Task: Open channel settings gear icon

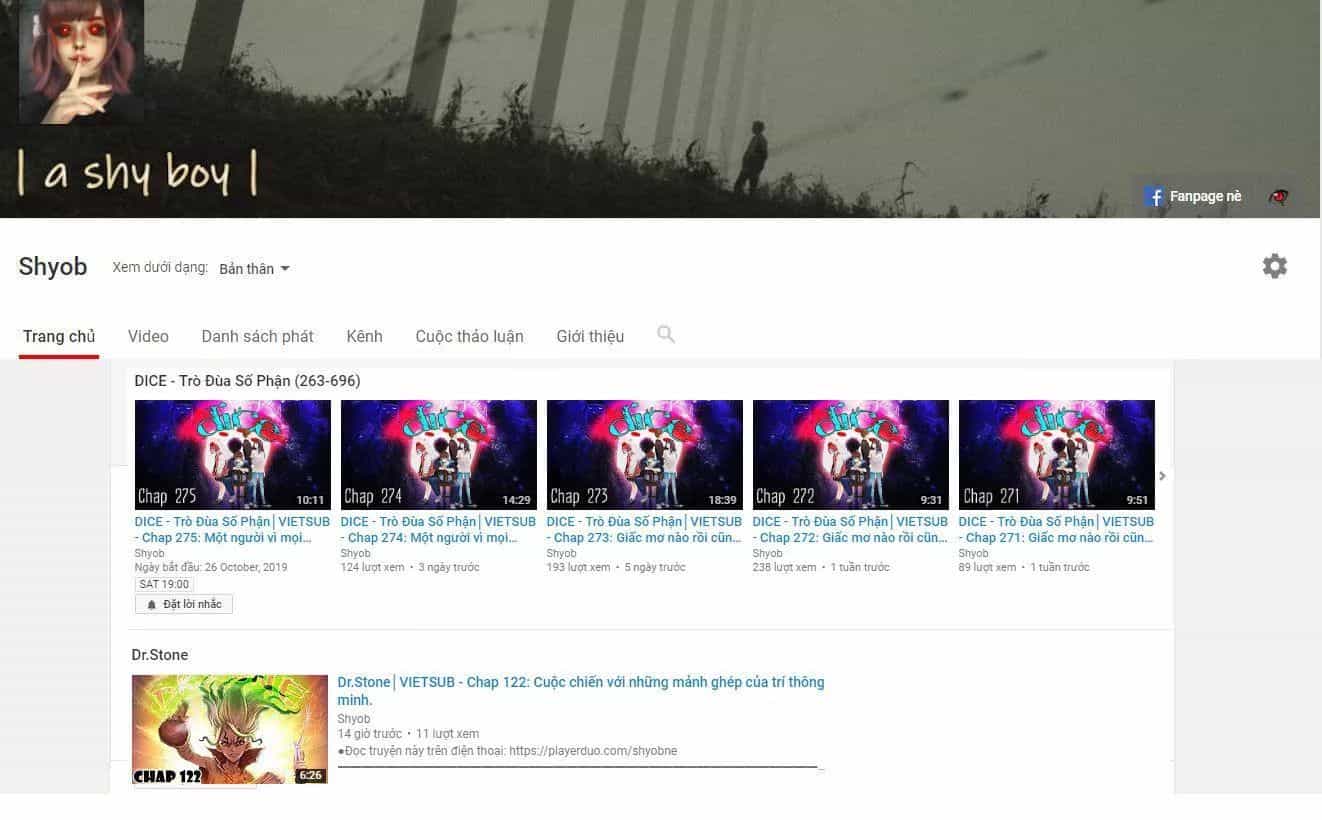Action: (1274, 266)
